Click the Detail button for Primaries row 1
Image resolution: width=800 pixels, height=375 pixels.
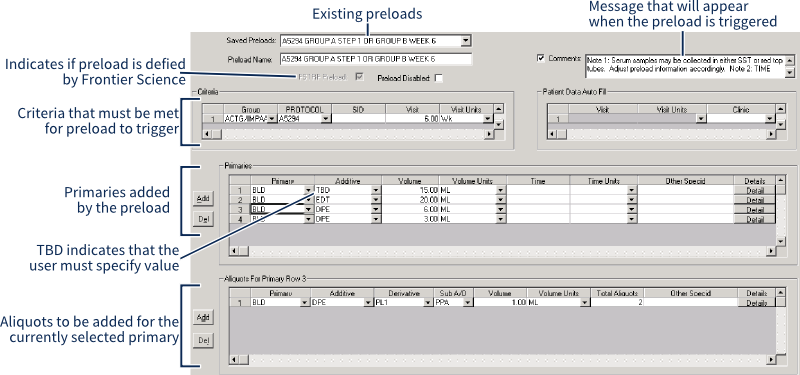click(755, 190)
